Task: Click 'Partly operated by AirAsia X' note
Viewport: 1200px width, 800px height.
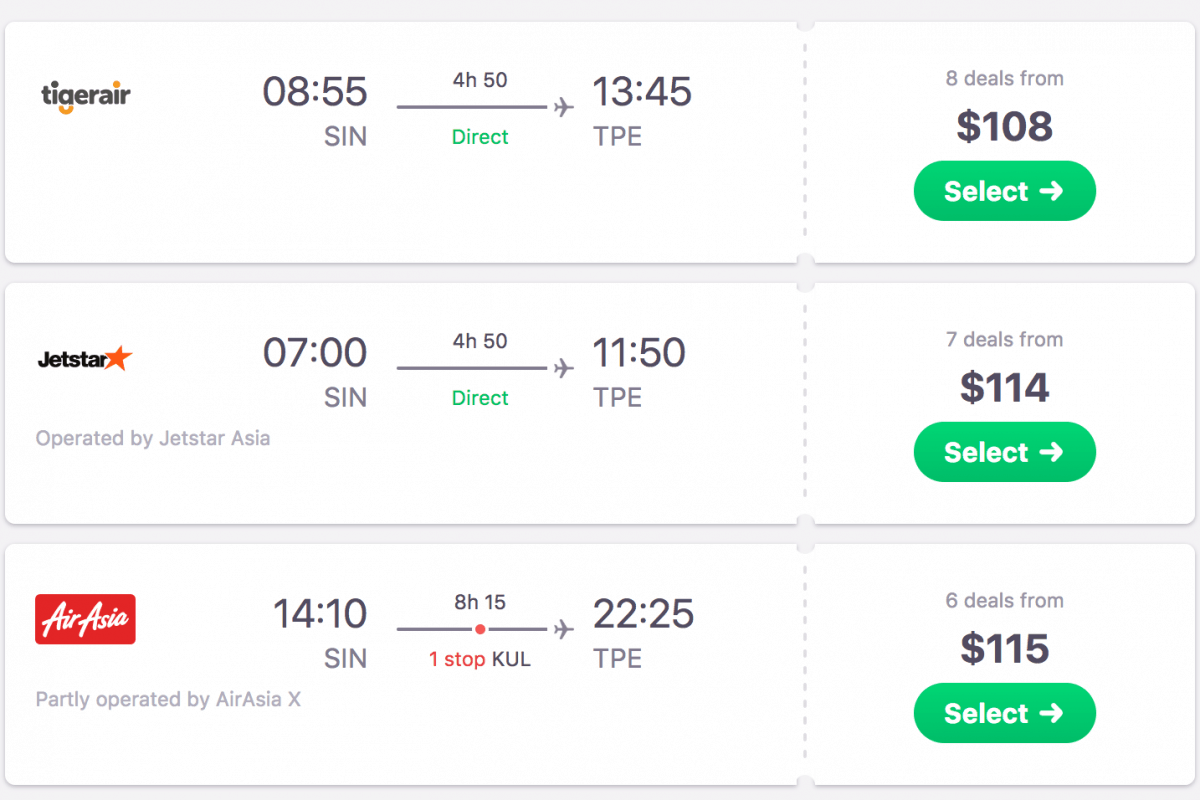Action: click(x=168, y=699)
